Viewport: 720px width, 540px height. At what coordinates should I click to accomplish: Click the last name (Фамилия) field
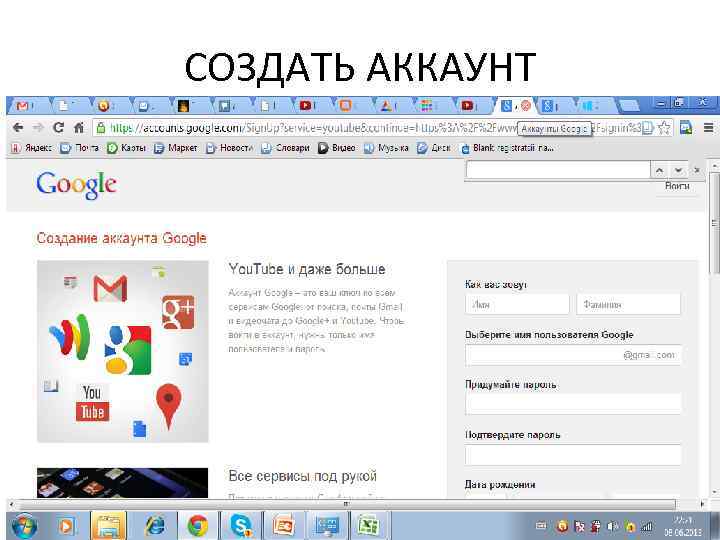pos(628,304)
